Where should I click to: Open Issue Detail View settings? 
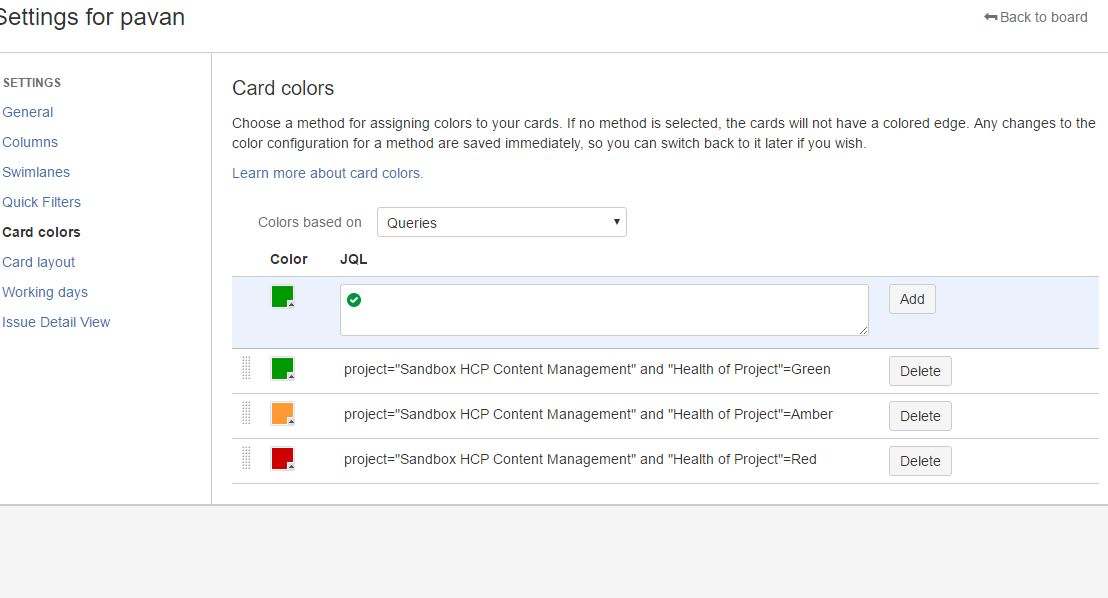coord(57,322)
